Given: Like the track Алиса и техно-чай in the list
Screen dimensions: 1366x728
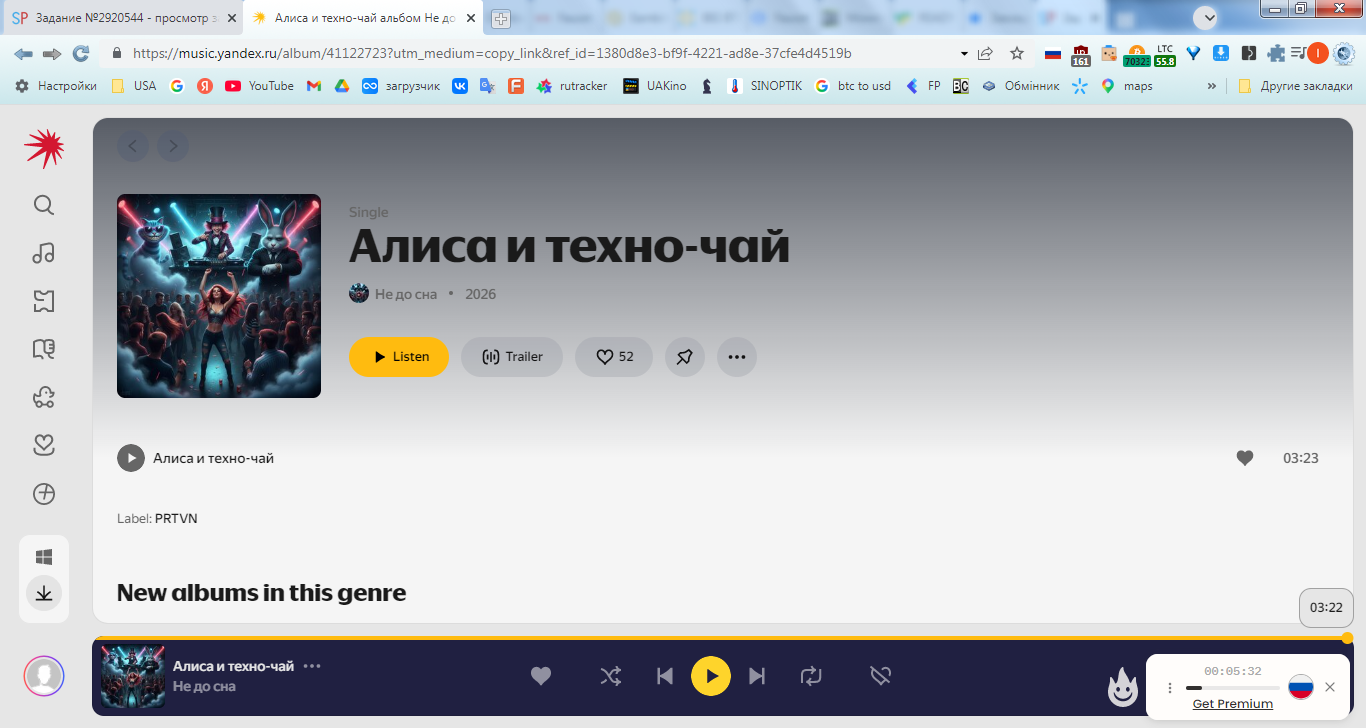Looking at the screenshot, I should point(1245,458).
